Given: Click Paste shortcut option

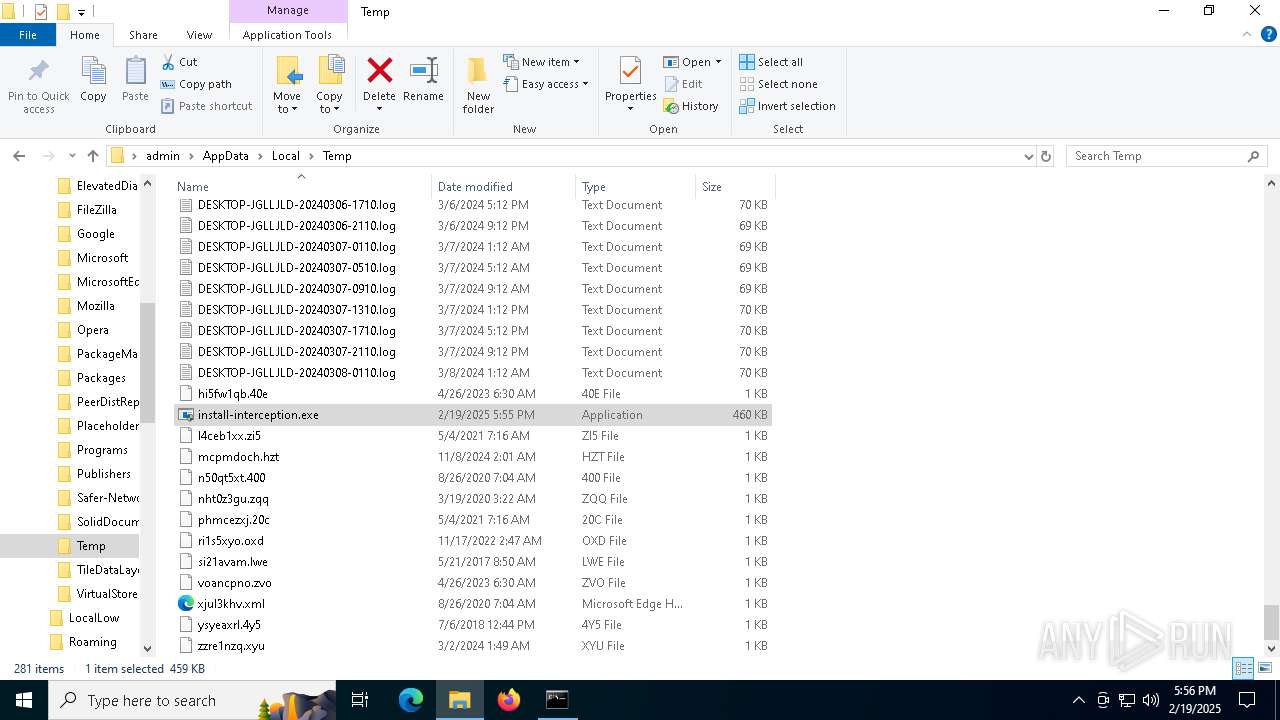Looking at the screenshot, I should point(206,106).
